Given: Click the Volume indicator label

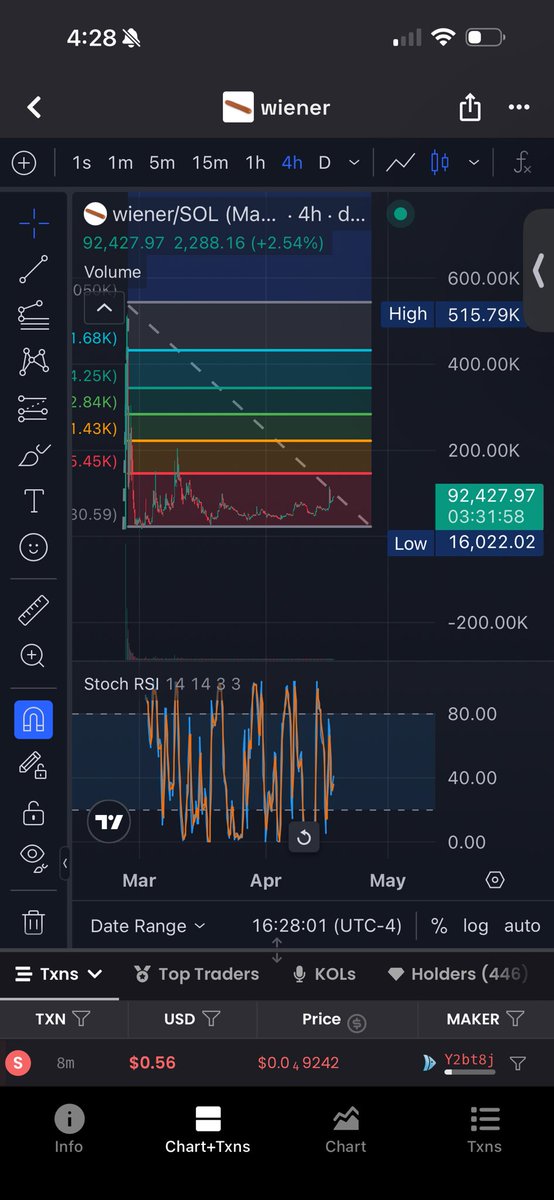Looking at the screenshot, I should [112, 272].
